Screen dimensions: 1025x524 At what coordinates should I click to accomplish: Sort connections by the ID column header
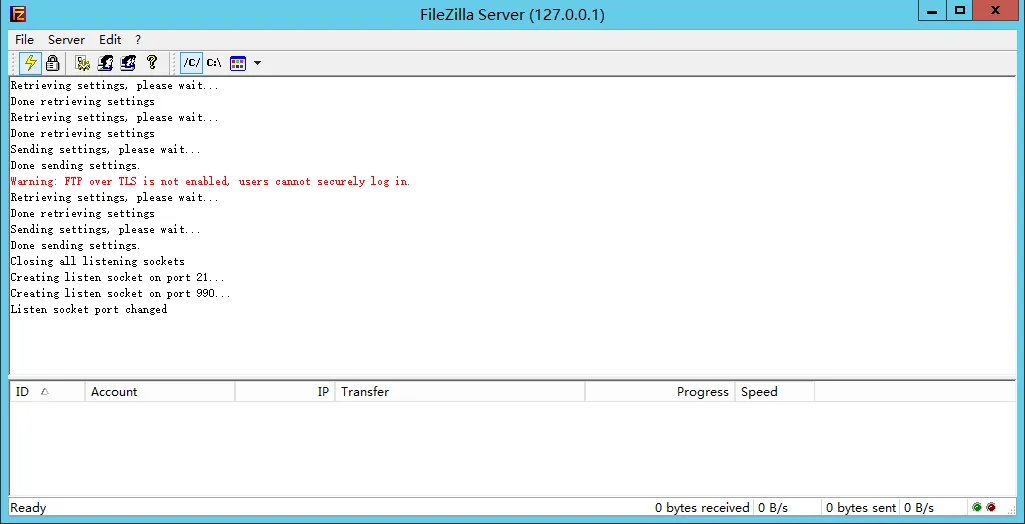click(47, 392)
